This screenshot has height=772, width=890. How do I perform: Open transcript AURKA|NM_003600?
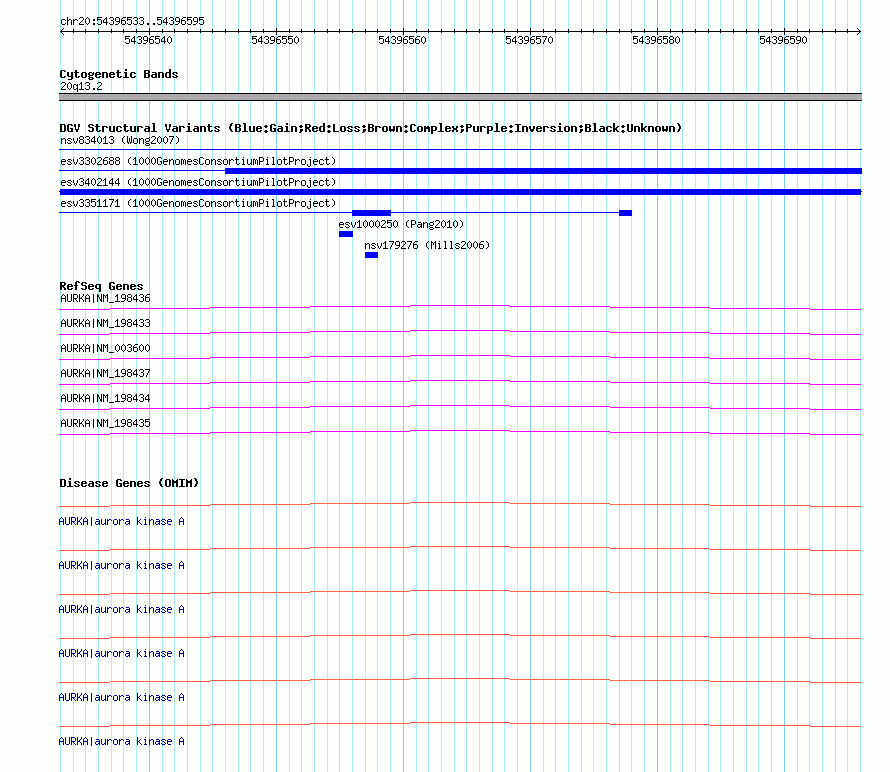(x=105, y=349)
